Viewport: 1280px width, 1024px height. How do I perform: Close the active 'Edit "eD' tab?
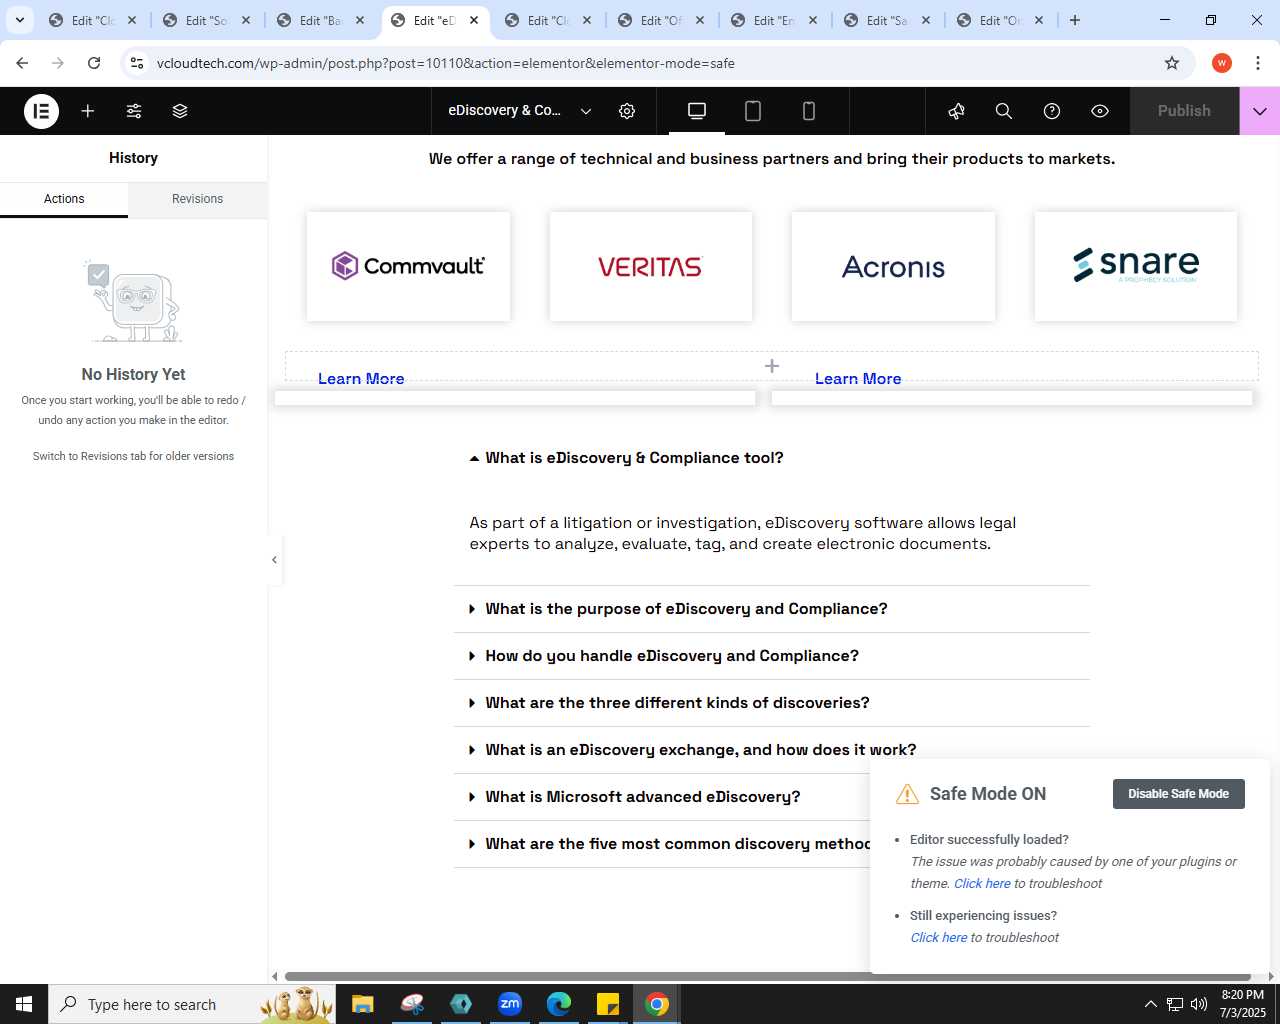[474, 20]
